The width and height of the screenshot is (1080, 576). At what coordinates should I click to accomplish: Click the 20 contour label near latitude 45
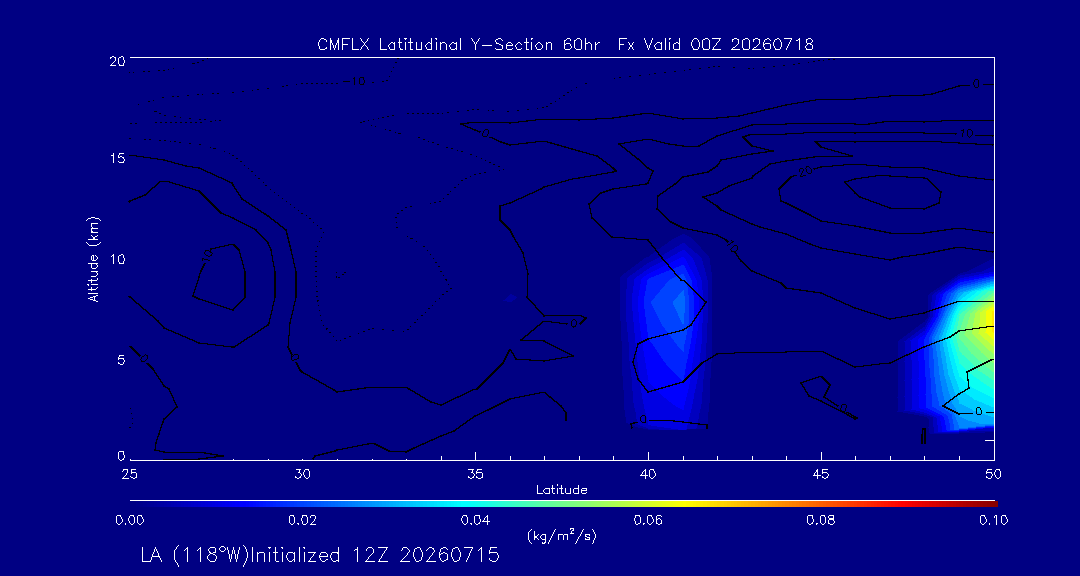click(804, 171)
